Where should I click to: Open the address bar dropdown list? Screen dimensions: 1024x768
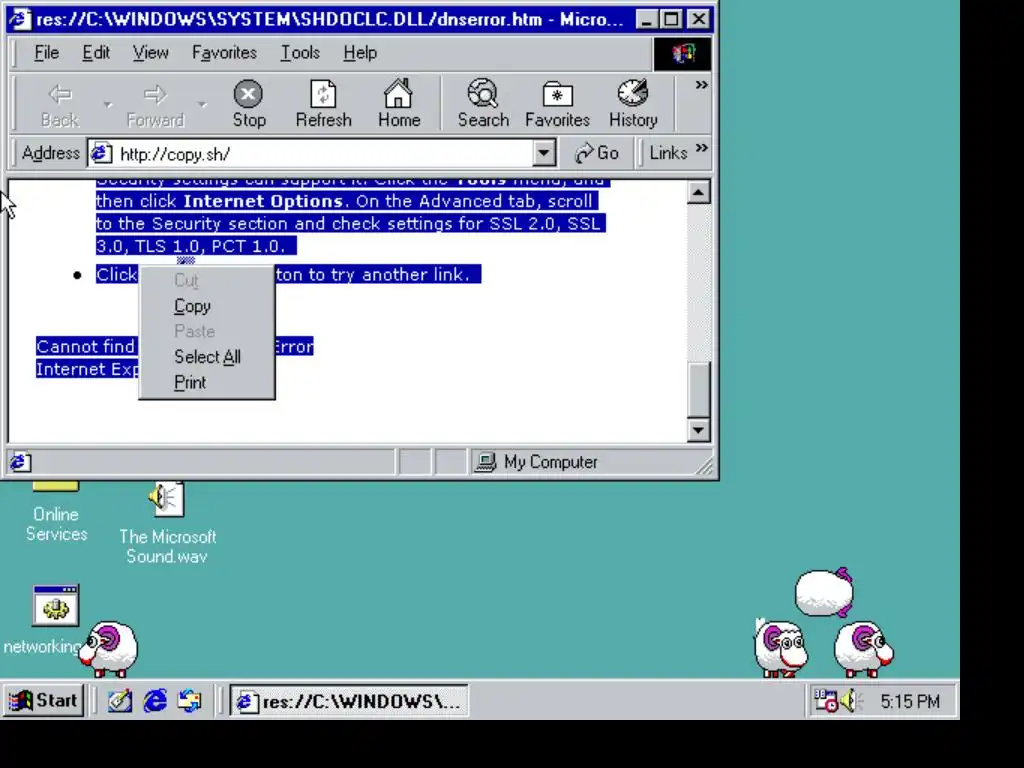pos(543,153)
